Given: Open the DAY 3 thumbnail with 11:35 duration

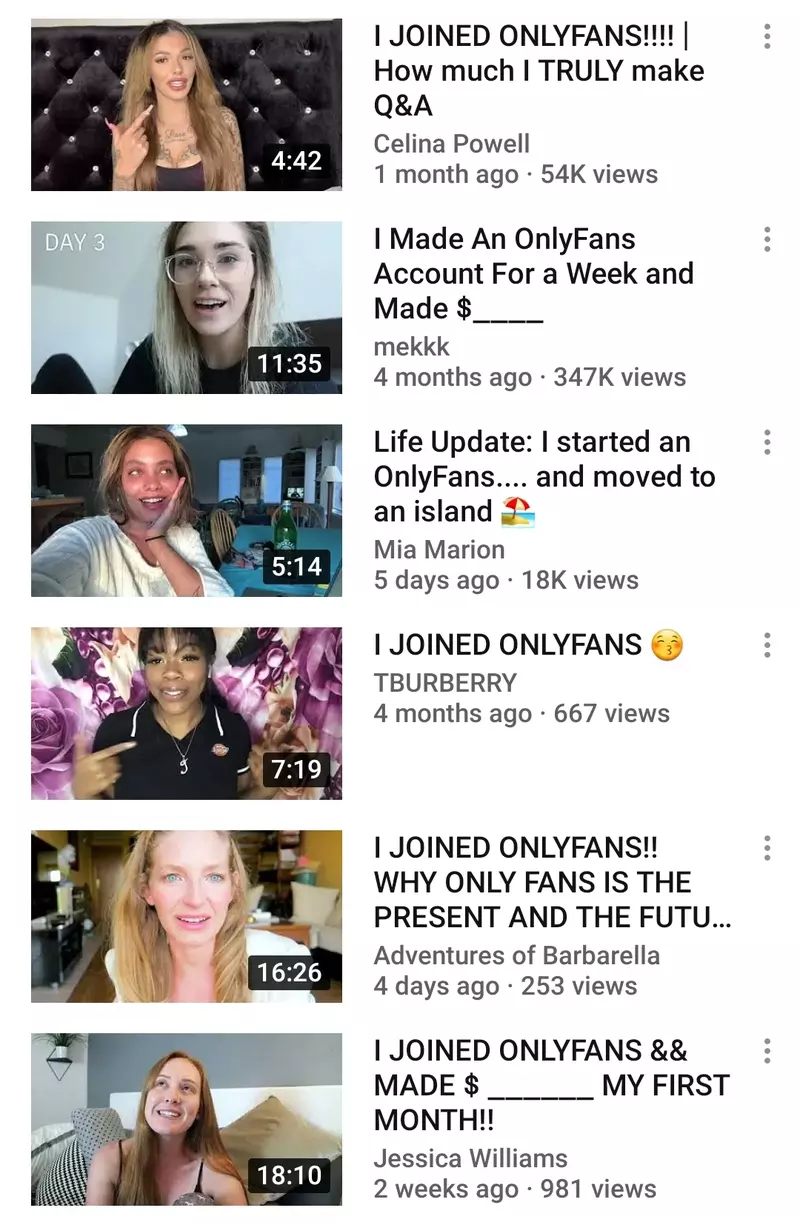Looking at the screenshot, I should pyautogui.click(x=187, y=307).
